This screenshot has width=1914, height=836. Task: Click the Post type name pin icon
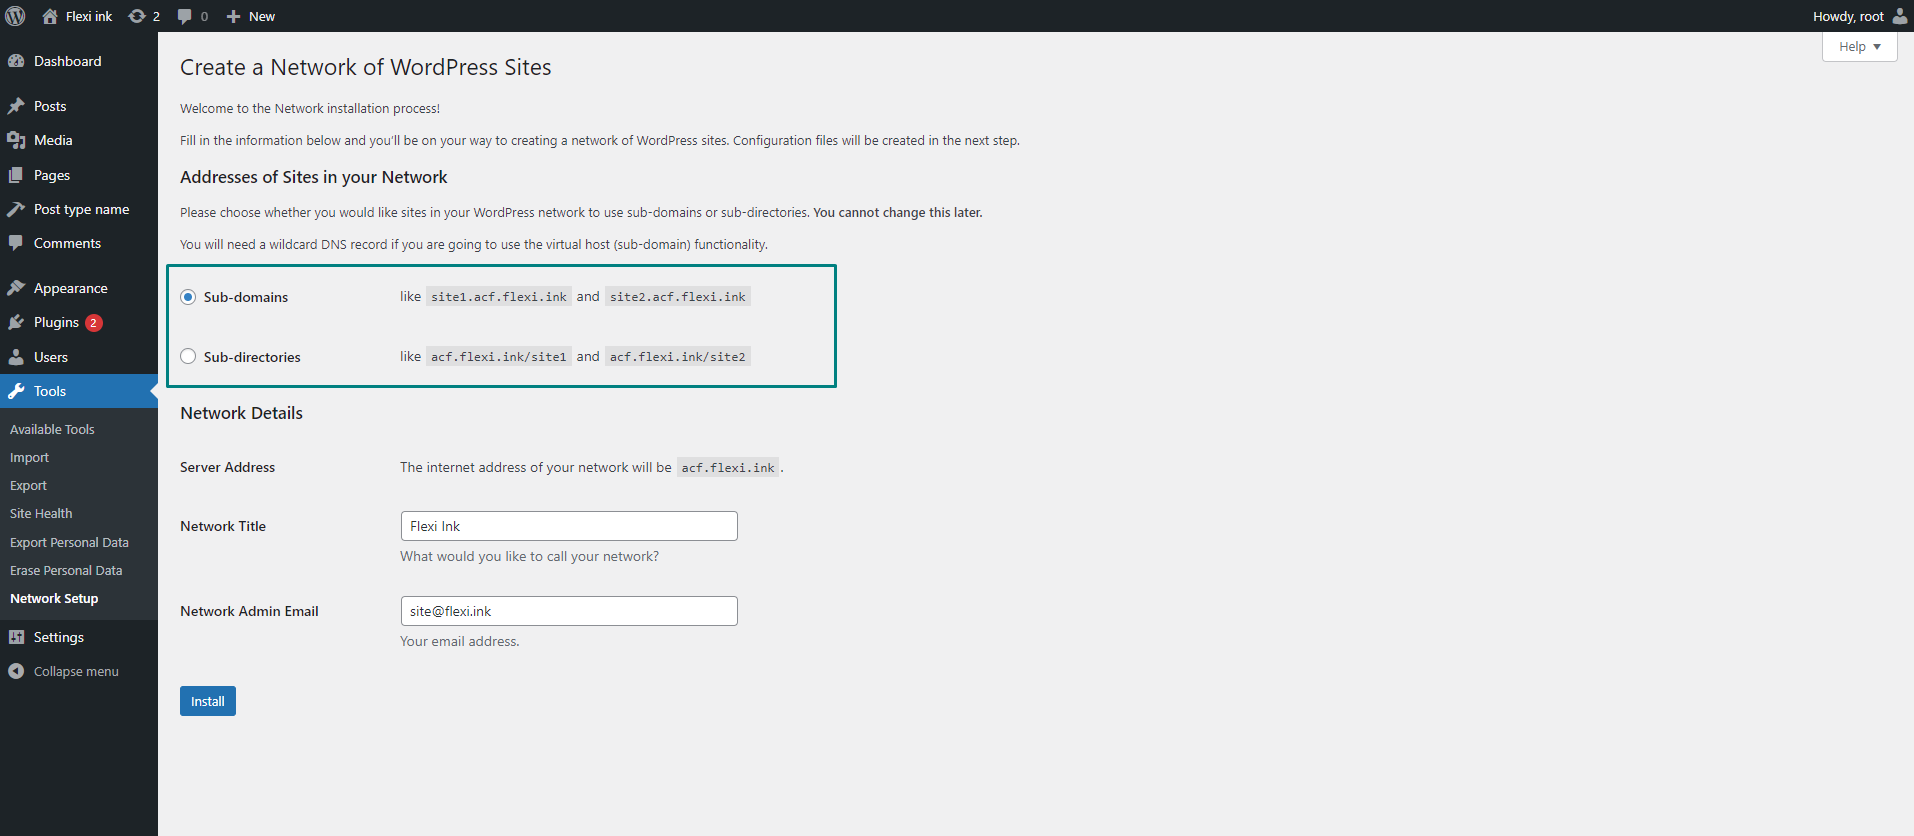16,209
